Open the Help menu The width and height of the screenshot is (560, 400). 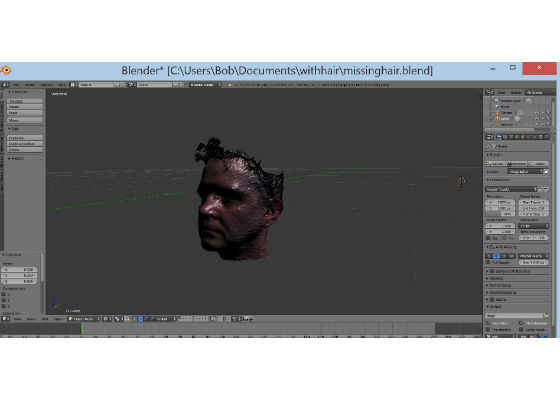point(62,85)
